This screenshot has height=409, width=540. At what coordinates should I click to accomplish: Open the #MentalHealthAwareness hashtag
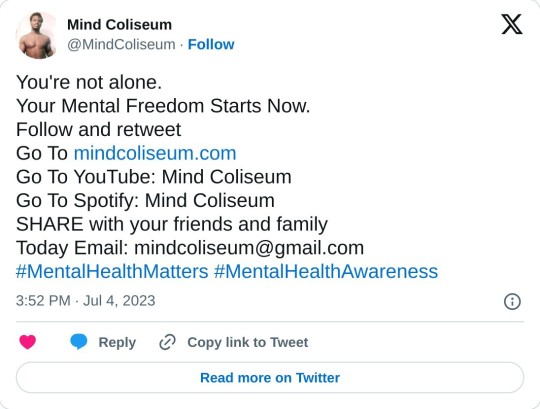point(326,271)
